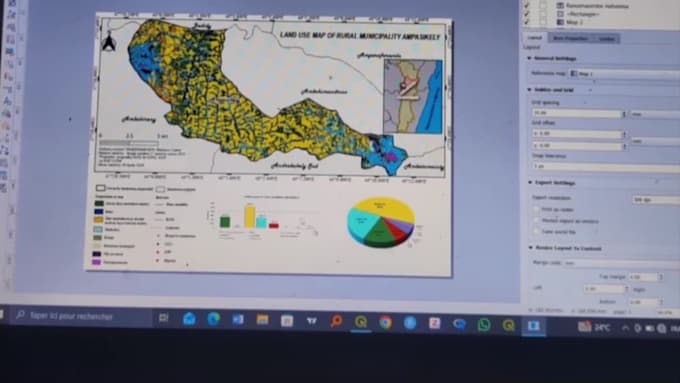680x383 pixels.
Task: Select the bar chart on layout
Action: (x=263, y=218)
